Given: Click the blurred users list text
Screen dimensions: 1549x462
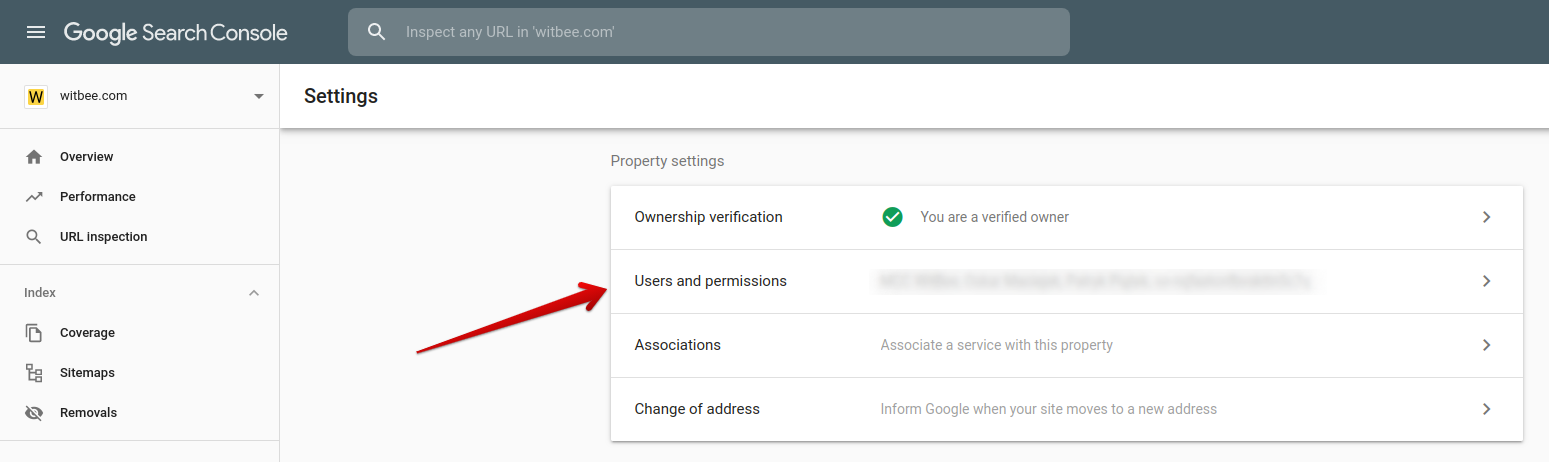Looking at the screenshot, I should click(1095, 281).
